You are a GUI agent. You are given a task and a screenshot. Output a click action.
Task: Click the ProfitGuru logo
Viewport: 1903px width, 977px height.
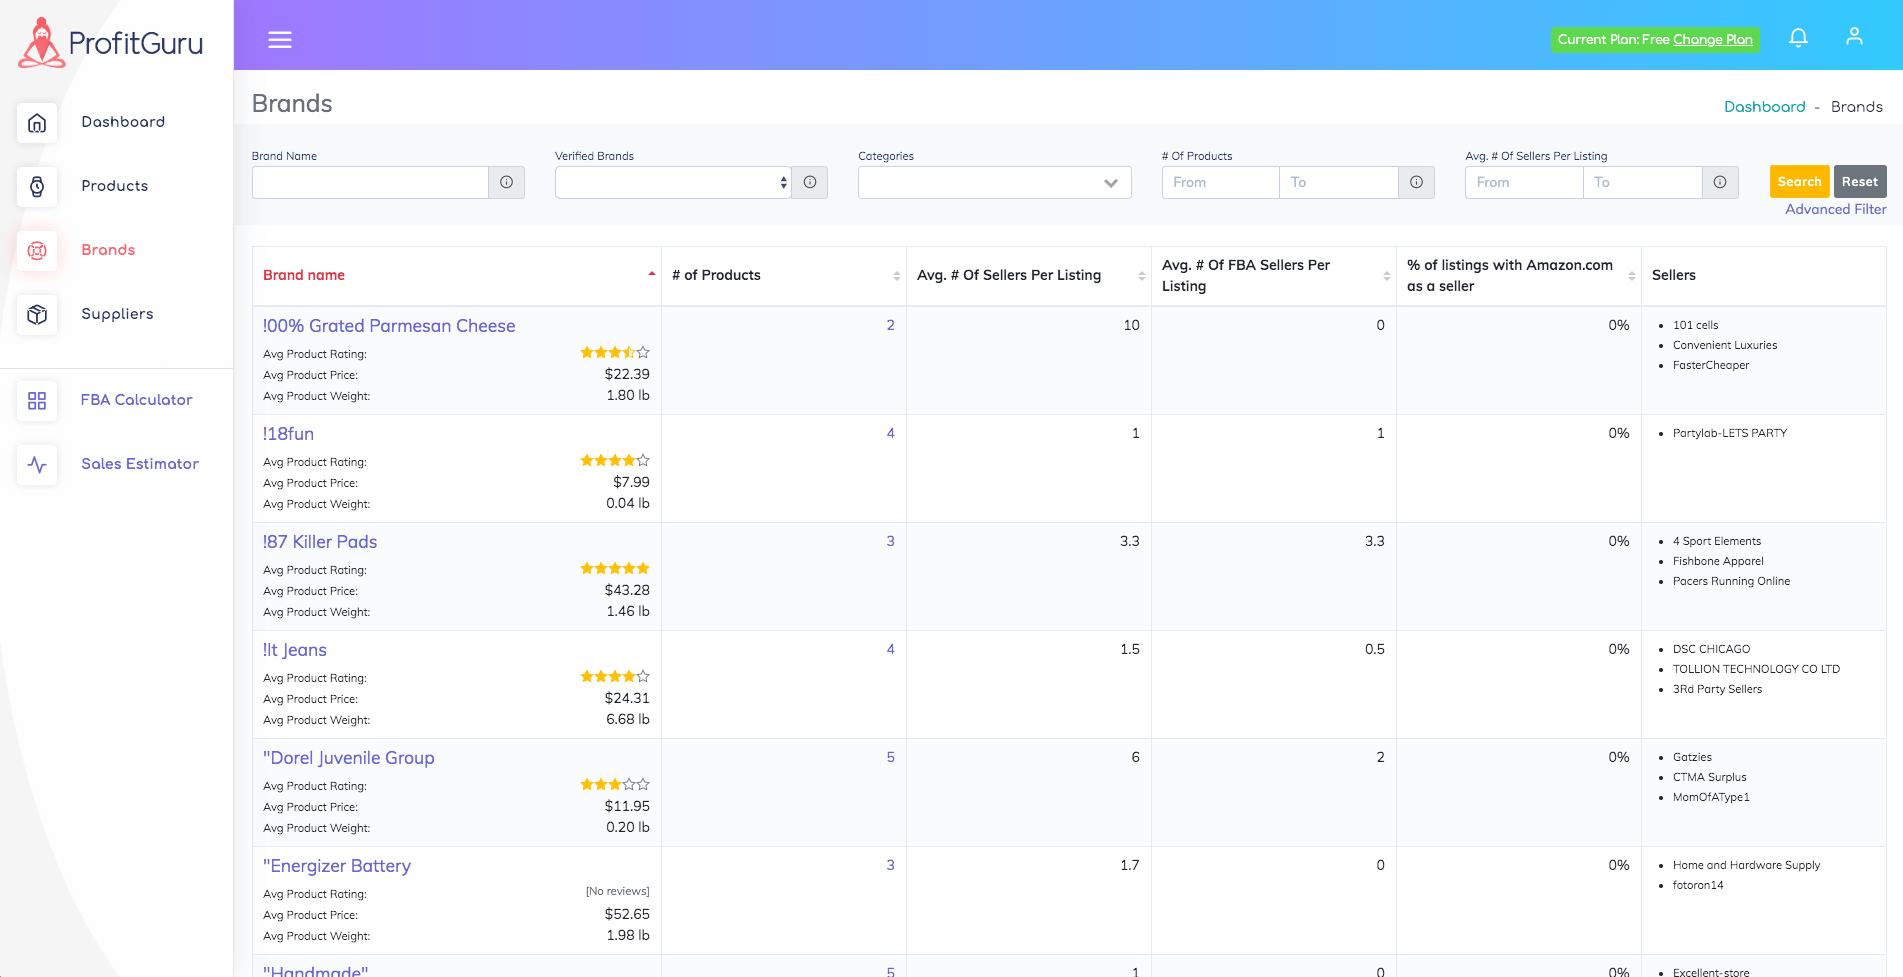(111, 43)
